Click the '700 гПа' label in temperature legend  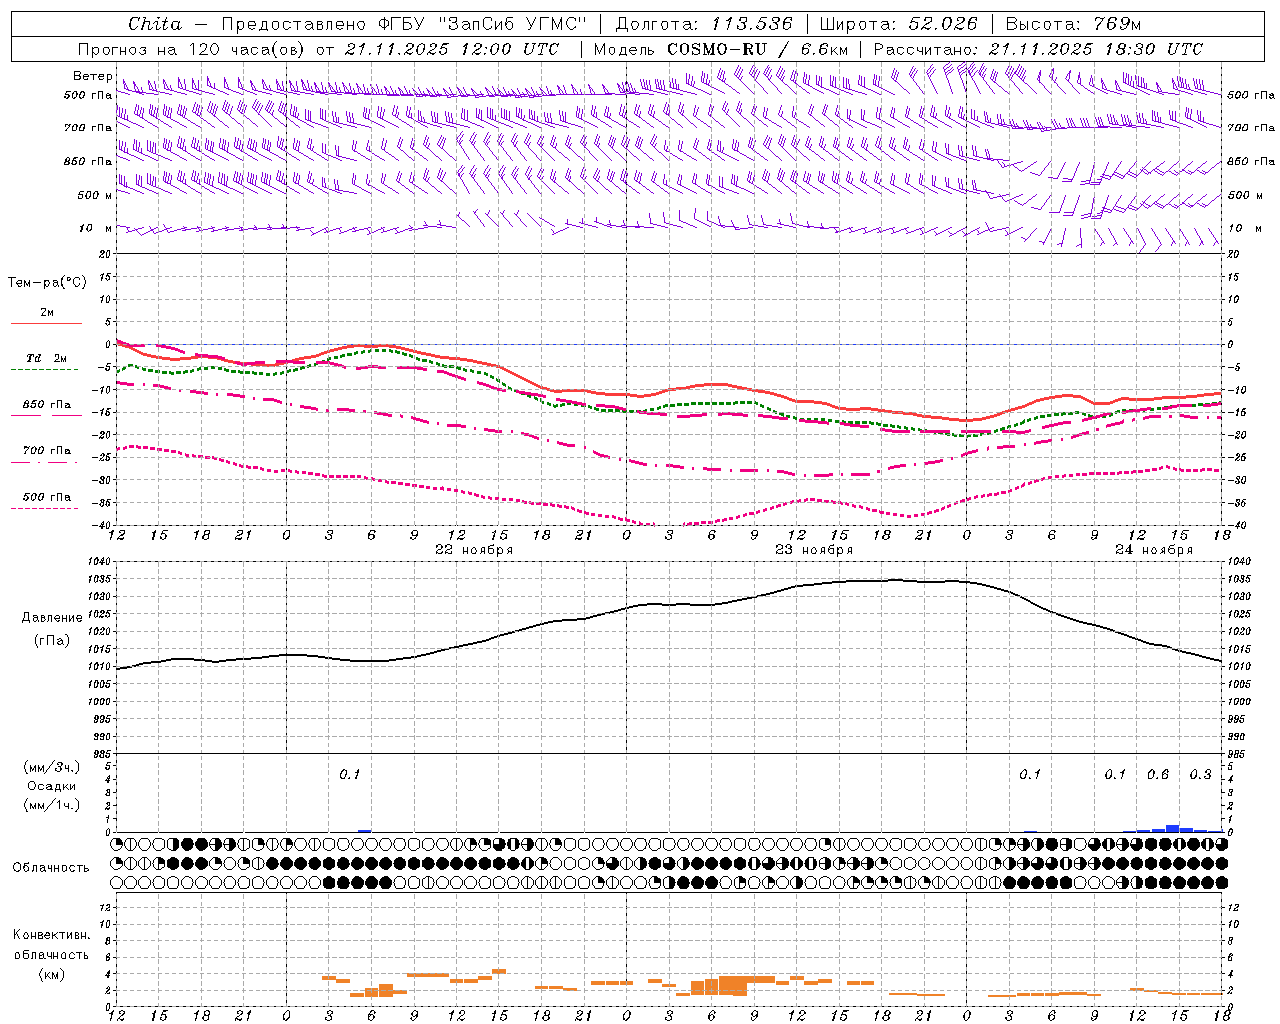point(47,451)
